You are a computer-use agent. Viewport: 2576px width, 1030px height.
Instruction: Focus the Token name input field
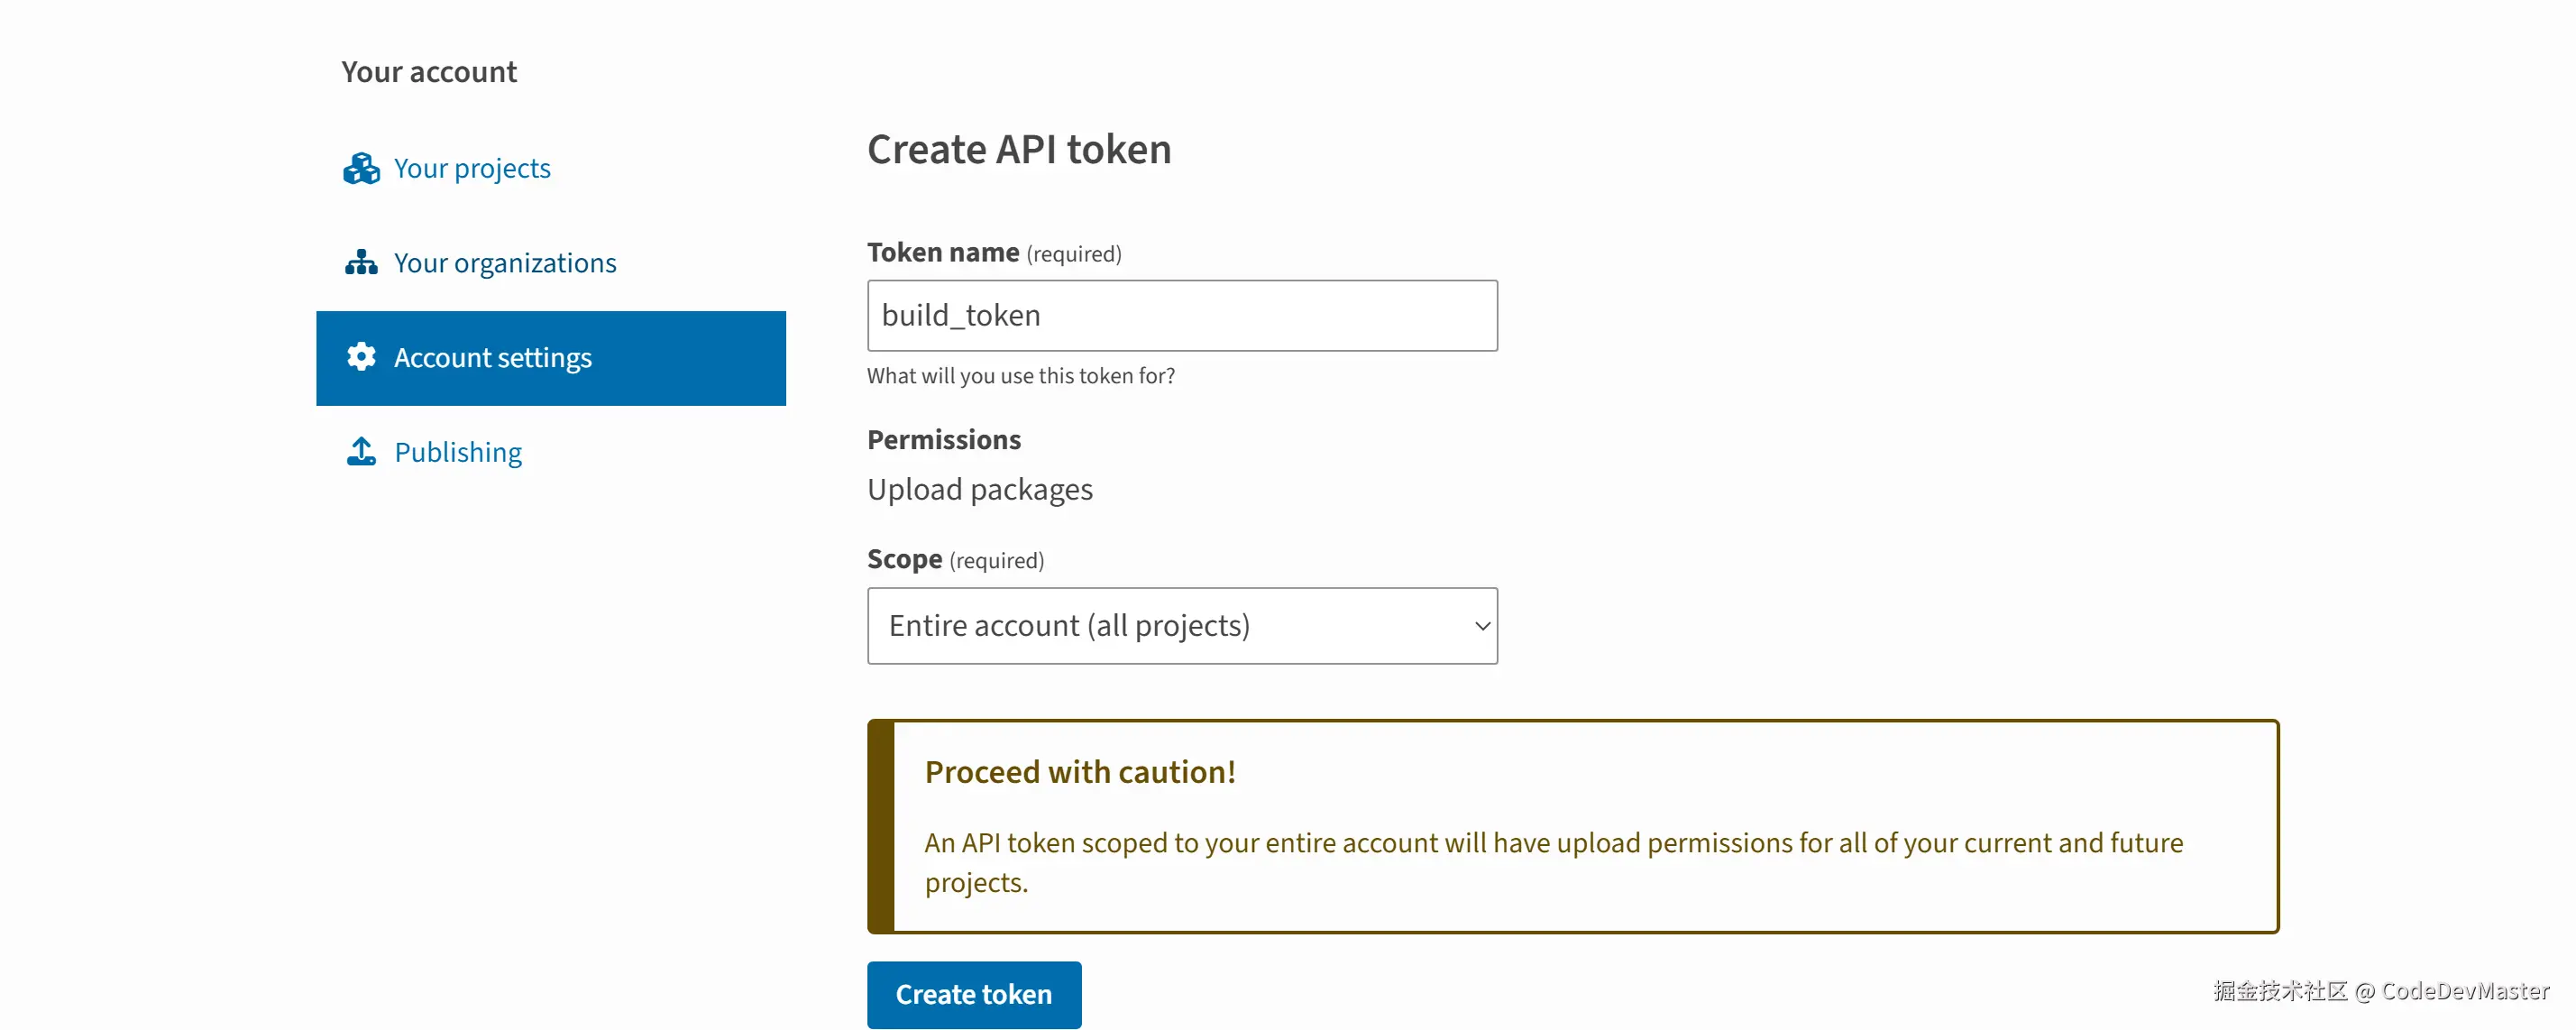(x=1182, y=316)
